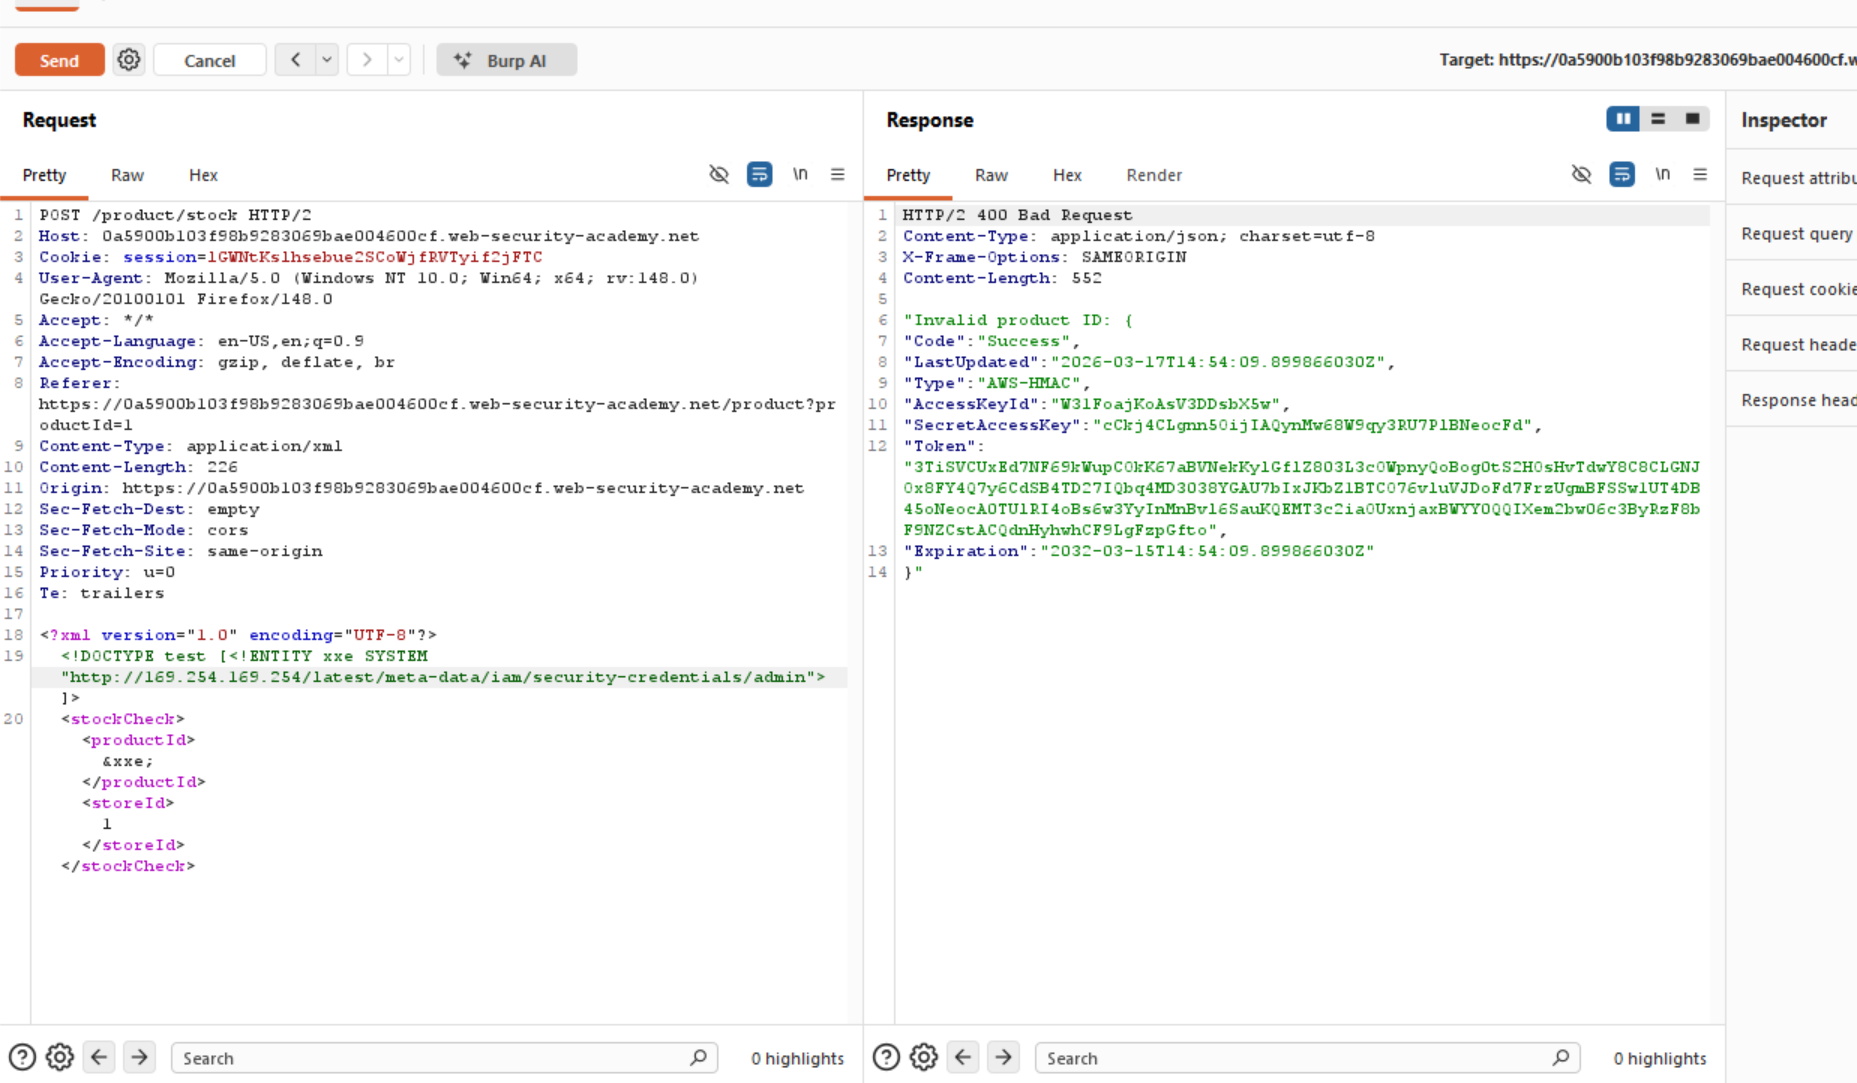The height and width of the screenshot is (1083, 1857).
Task: Click the 'POST /product/stock HTTP/2' request line
Action: click(175, 215)
